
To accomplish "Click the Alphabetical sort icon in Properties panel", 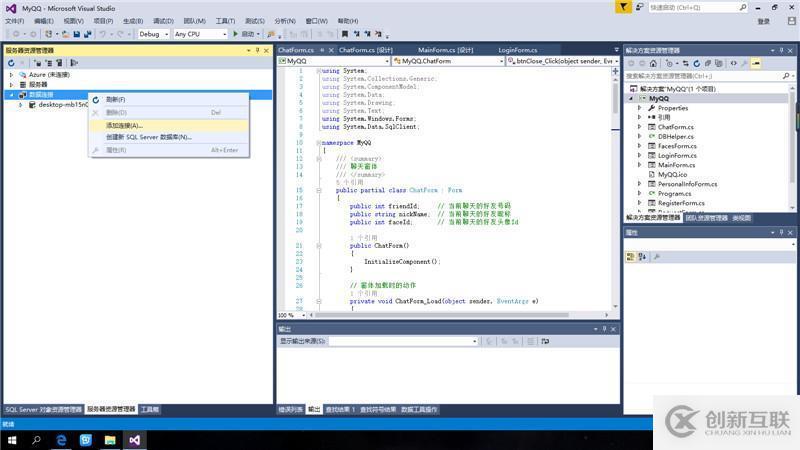I will [x=642, y=257].
